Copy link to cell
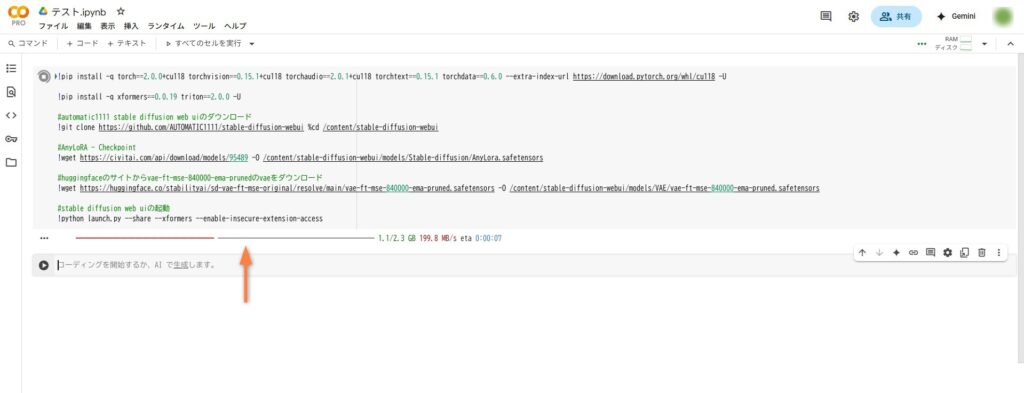 point(913,253)
